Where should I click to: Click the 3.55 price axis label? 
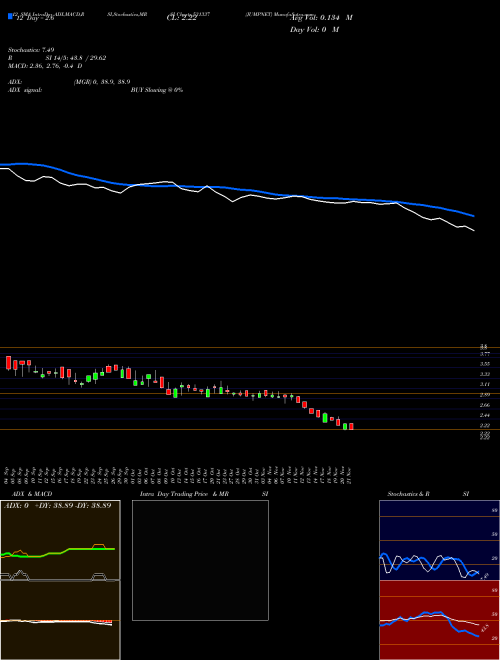click(x=485, y=364)
